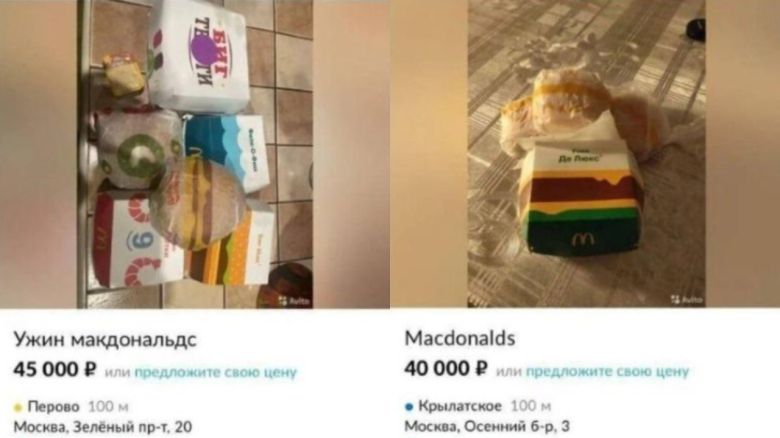Click the Крылатское station name
Screen dimensions: 780x438
[x=460, y=406]
